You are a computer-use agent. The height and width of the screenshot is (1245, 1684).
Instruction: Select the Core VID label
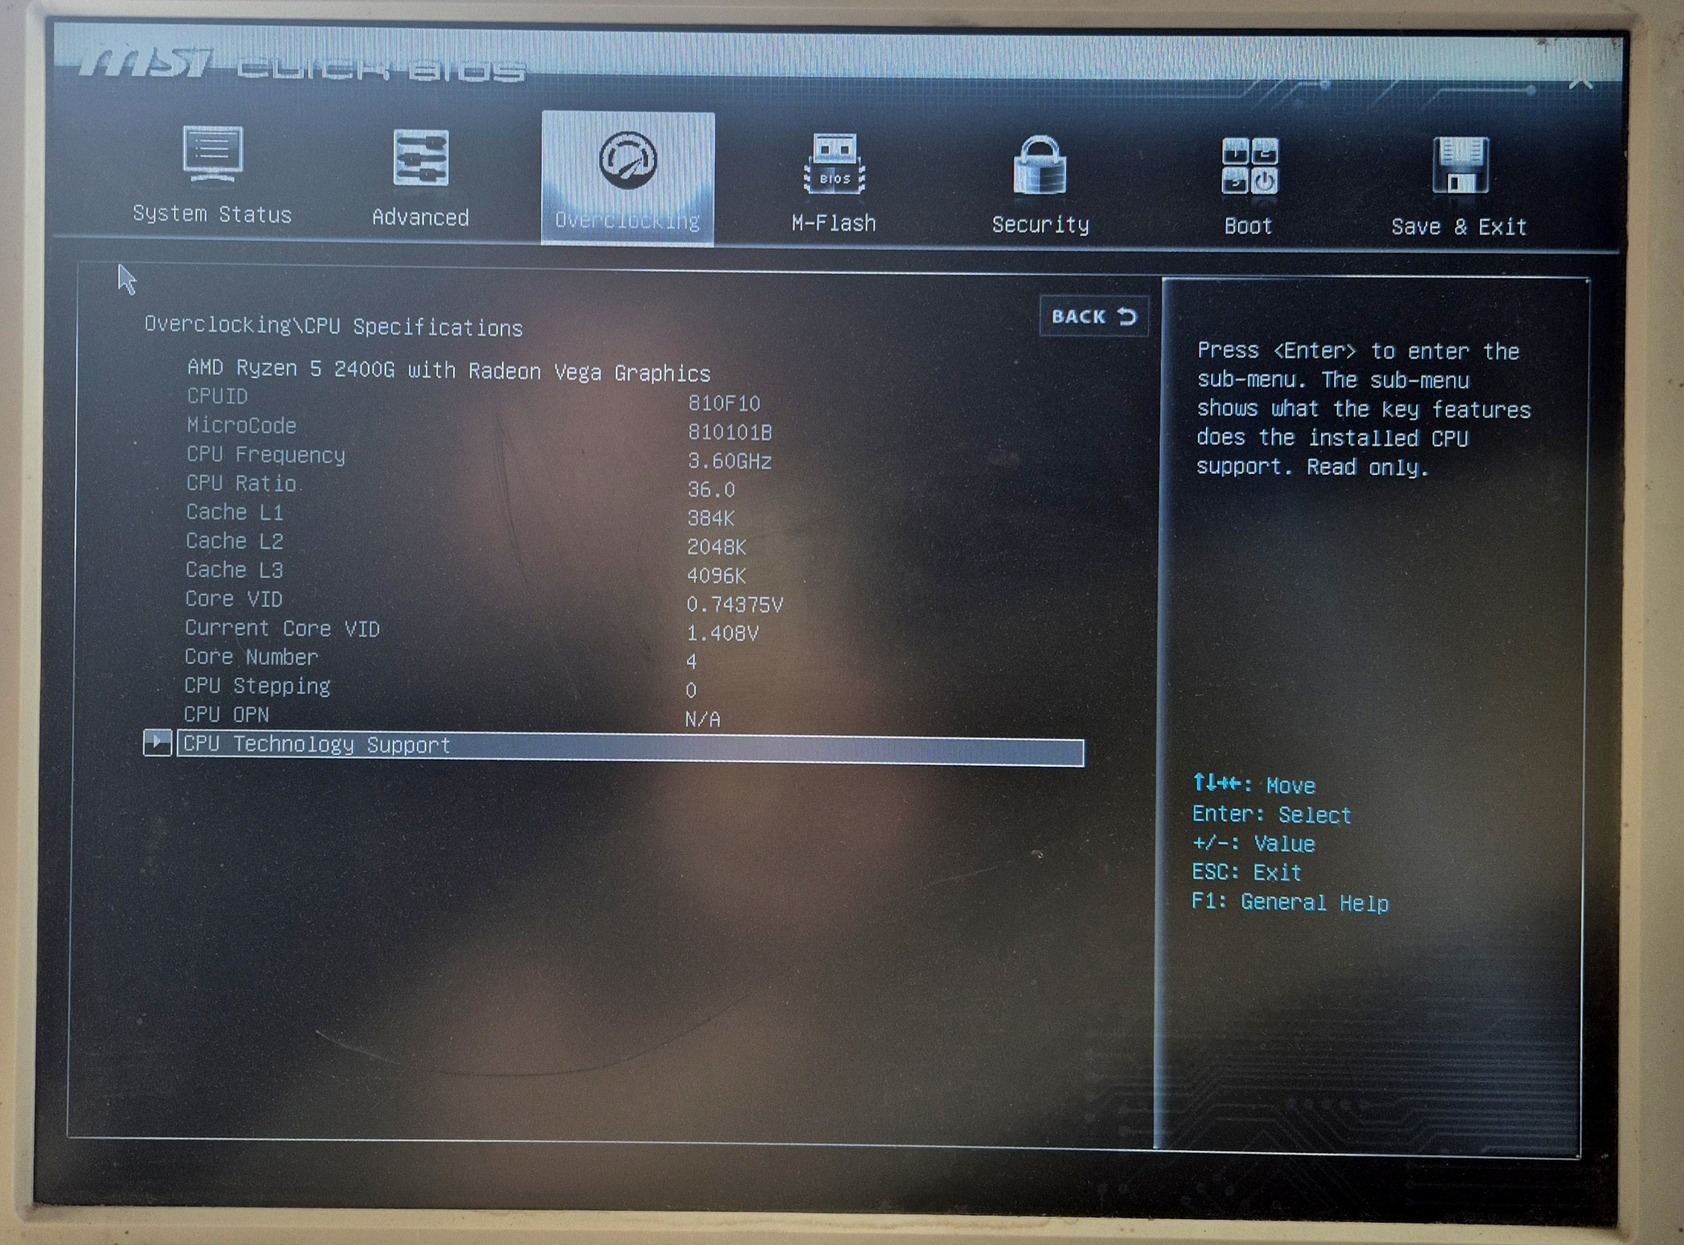click(234, 599)
